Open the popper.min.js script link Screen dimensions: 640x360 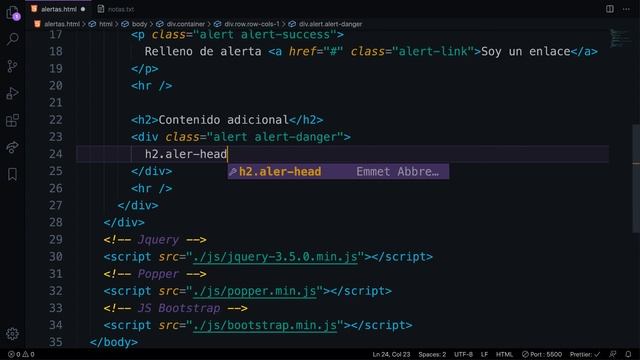[x=255, y=291]
